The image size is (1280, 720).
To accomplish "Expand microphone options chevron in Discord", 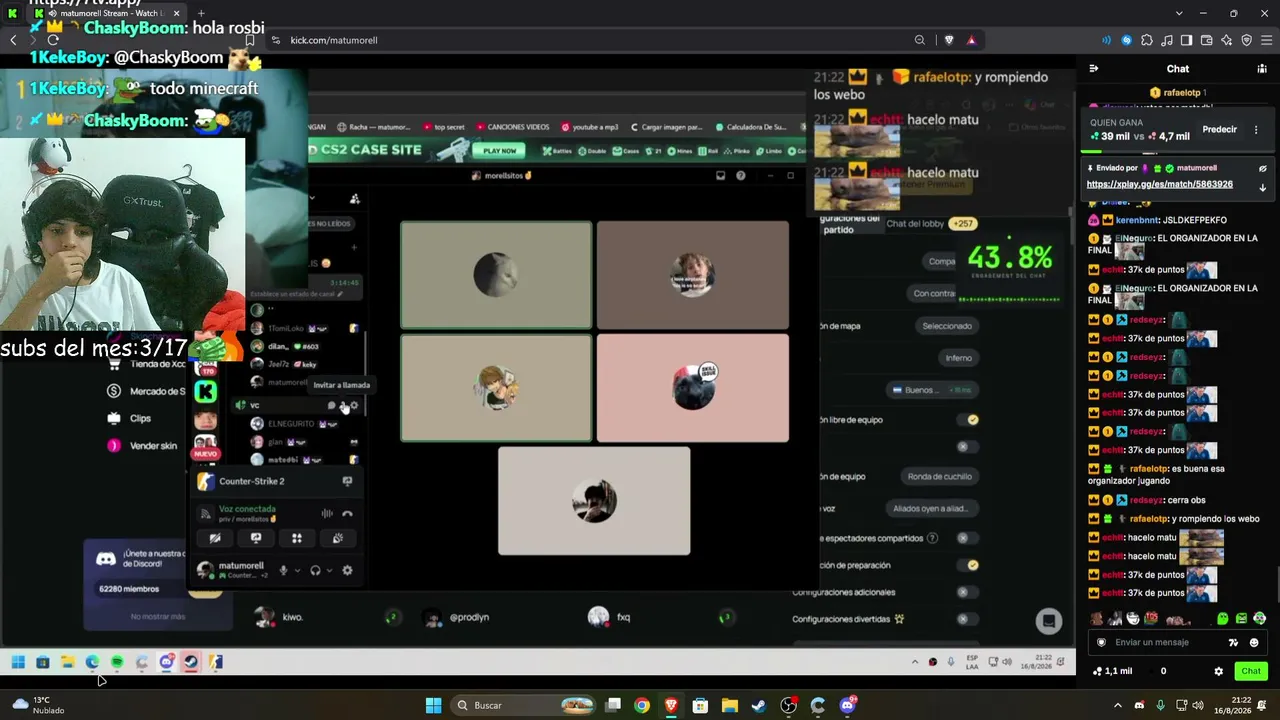I will point(297,570).
